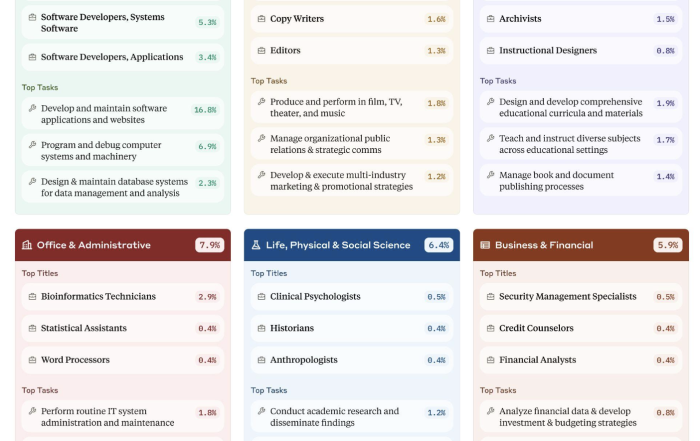The image size is (700, 441).
Task: Click the ledger icon next to Business & Financial
Action: click(485, 245)
